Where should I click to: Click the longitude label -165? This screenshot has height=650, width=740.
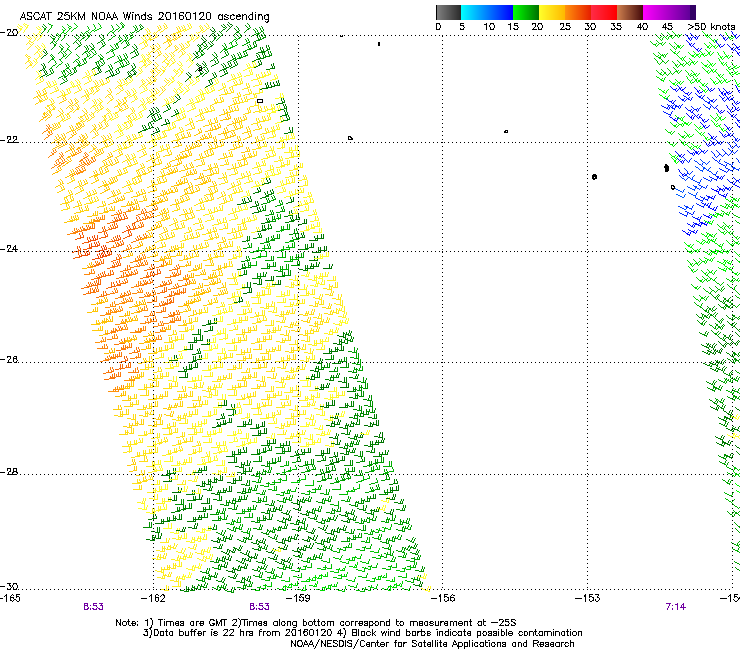click(10, 599)
